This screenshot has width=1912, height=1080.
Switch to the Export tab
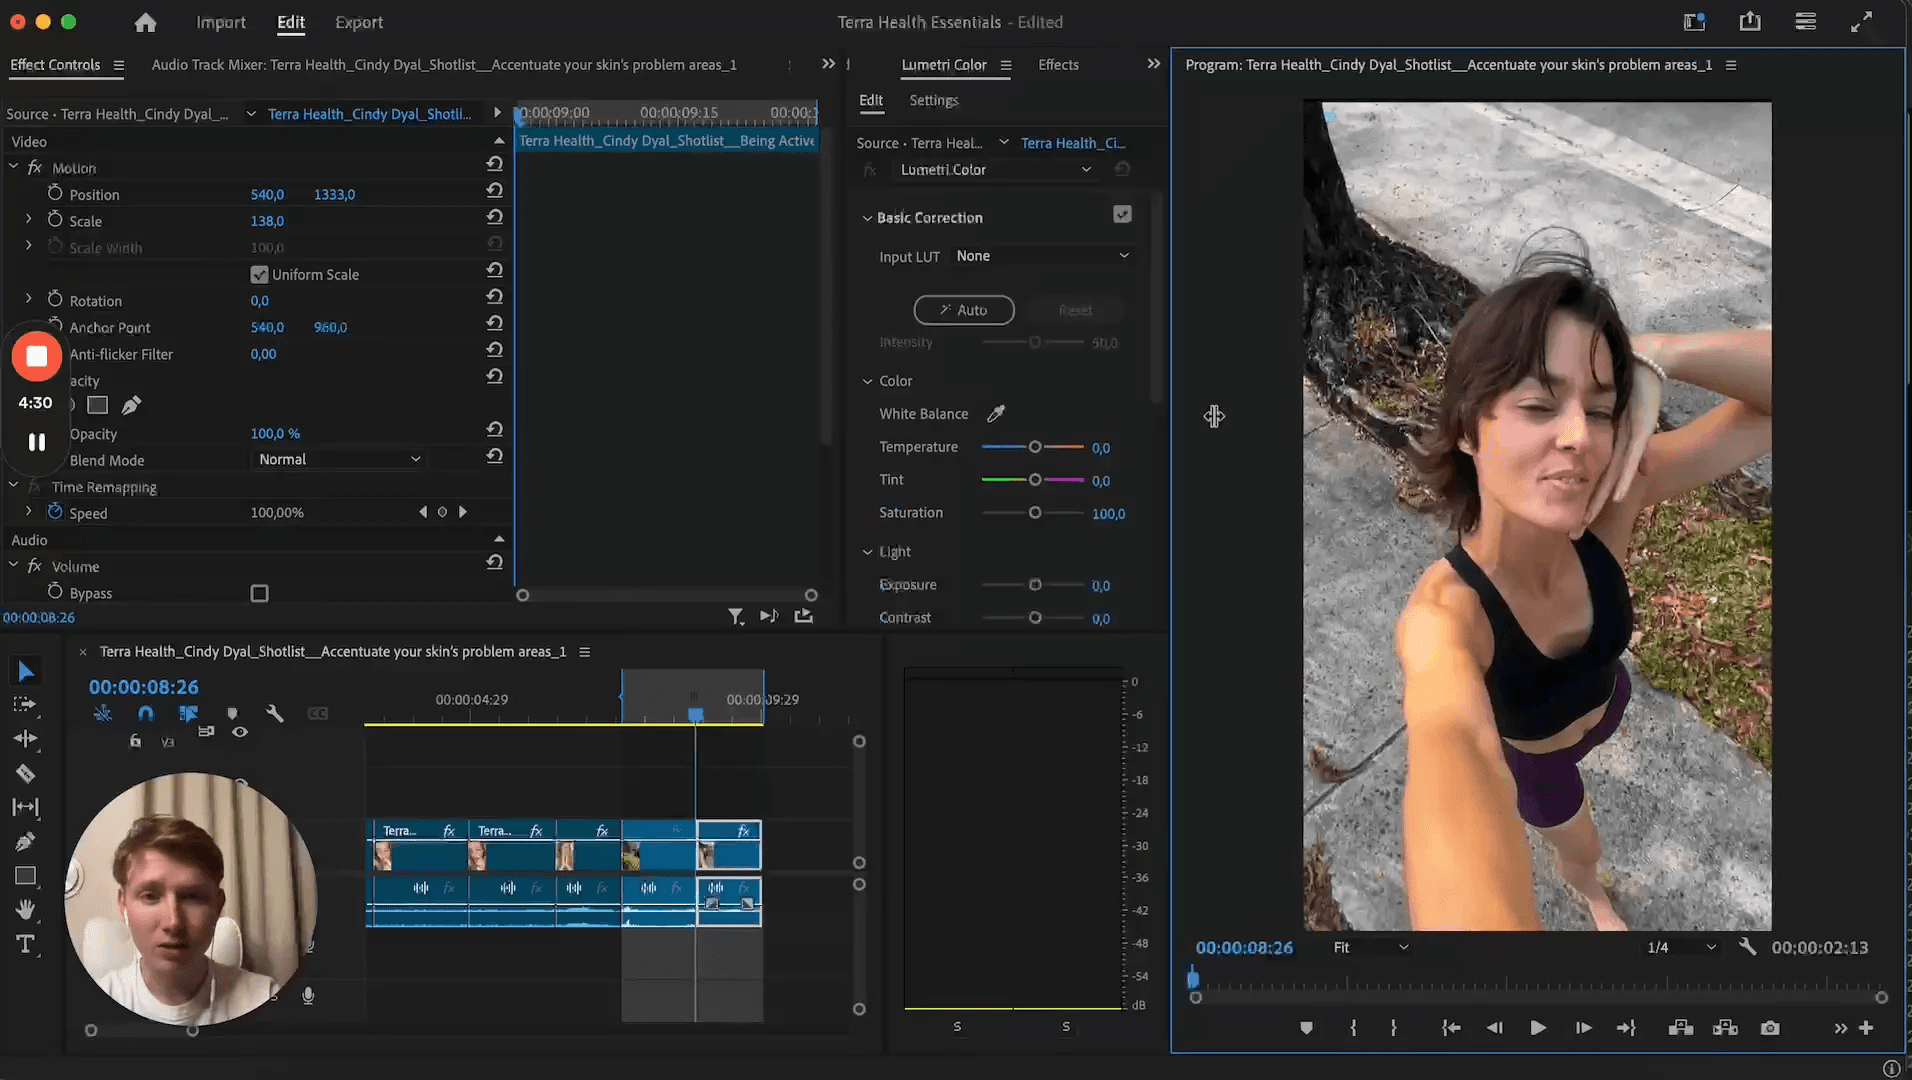(358, 22)
